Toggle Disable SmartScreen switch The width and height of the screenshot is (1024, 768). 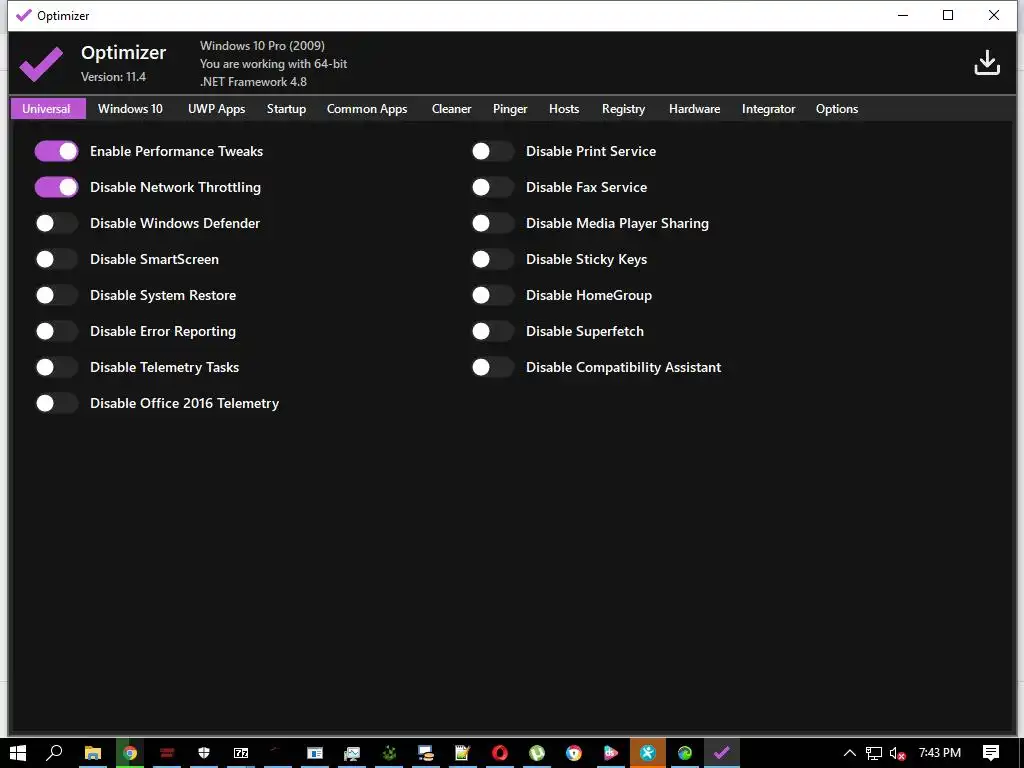pos(57,259)
